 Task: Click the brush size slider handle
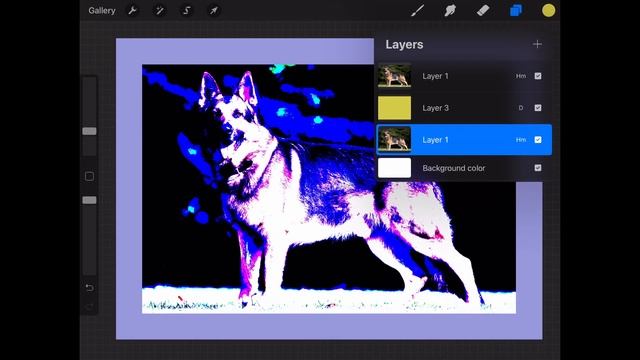89,131
